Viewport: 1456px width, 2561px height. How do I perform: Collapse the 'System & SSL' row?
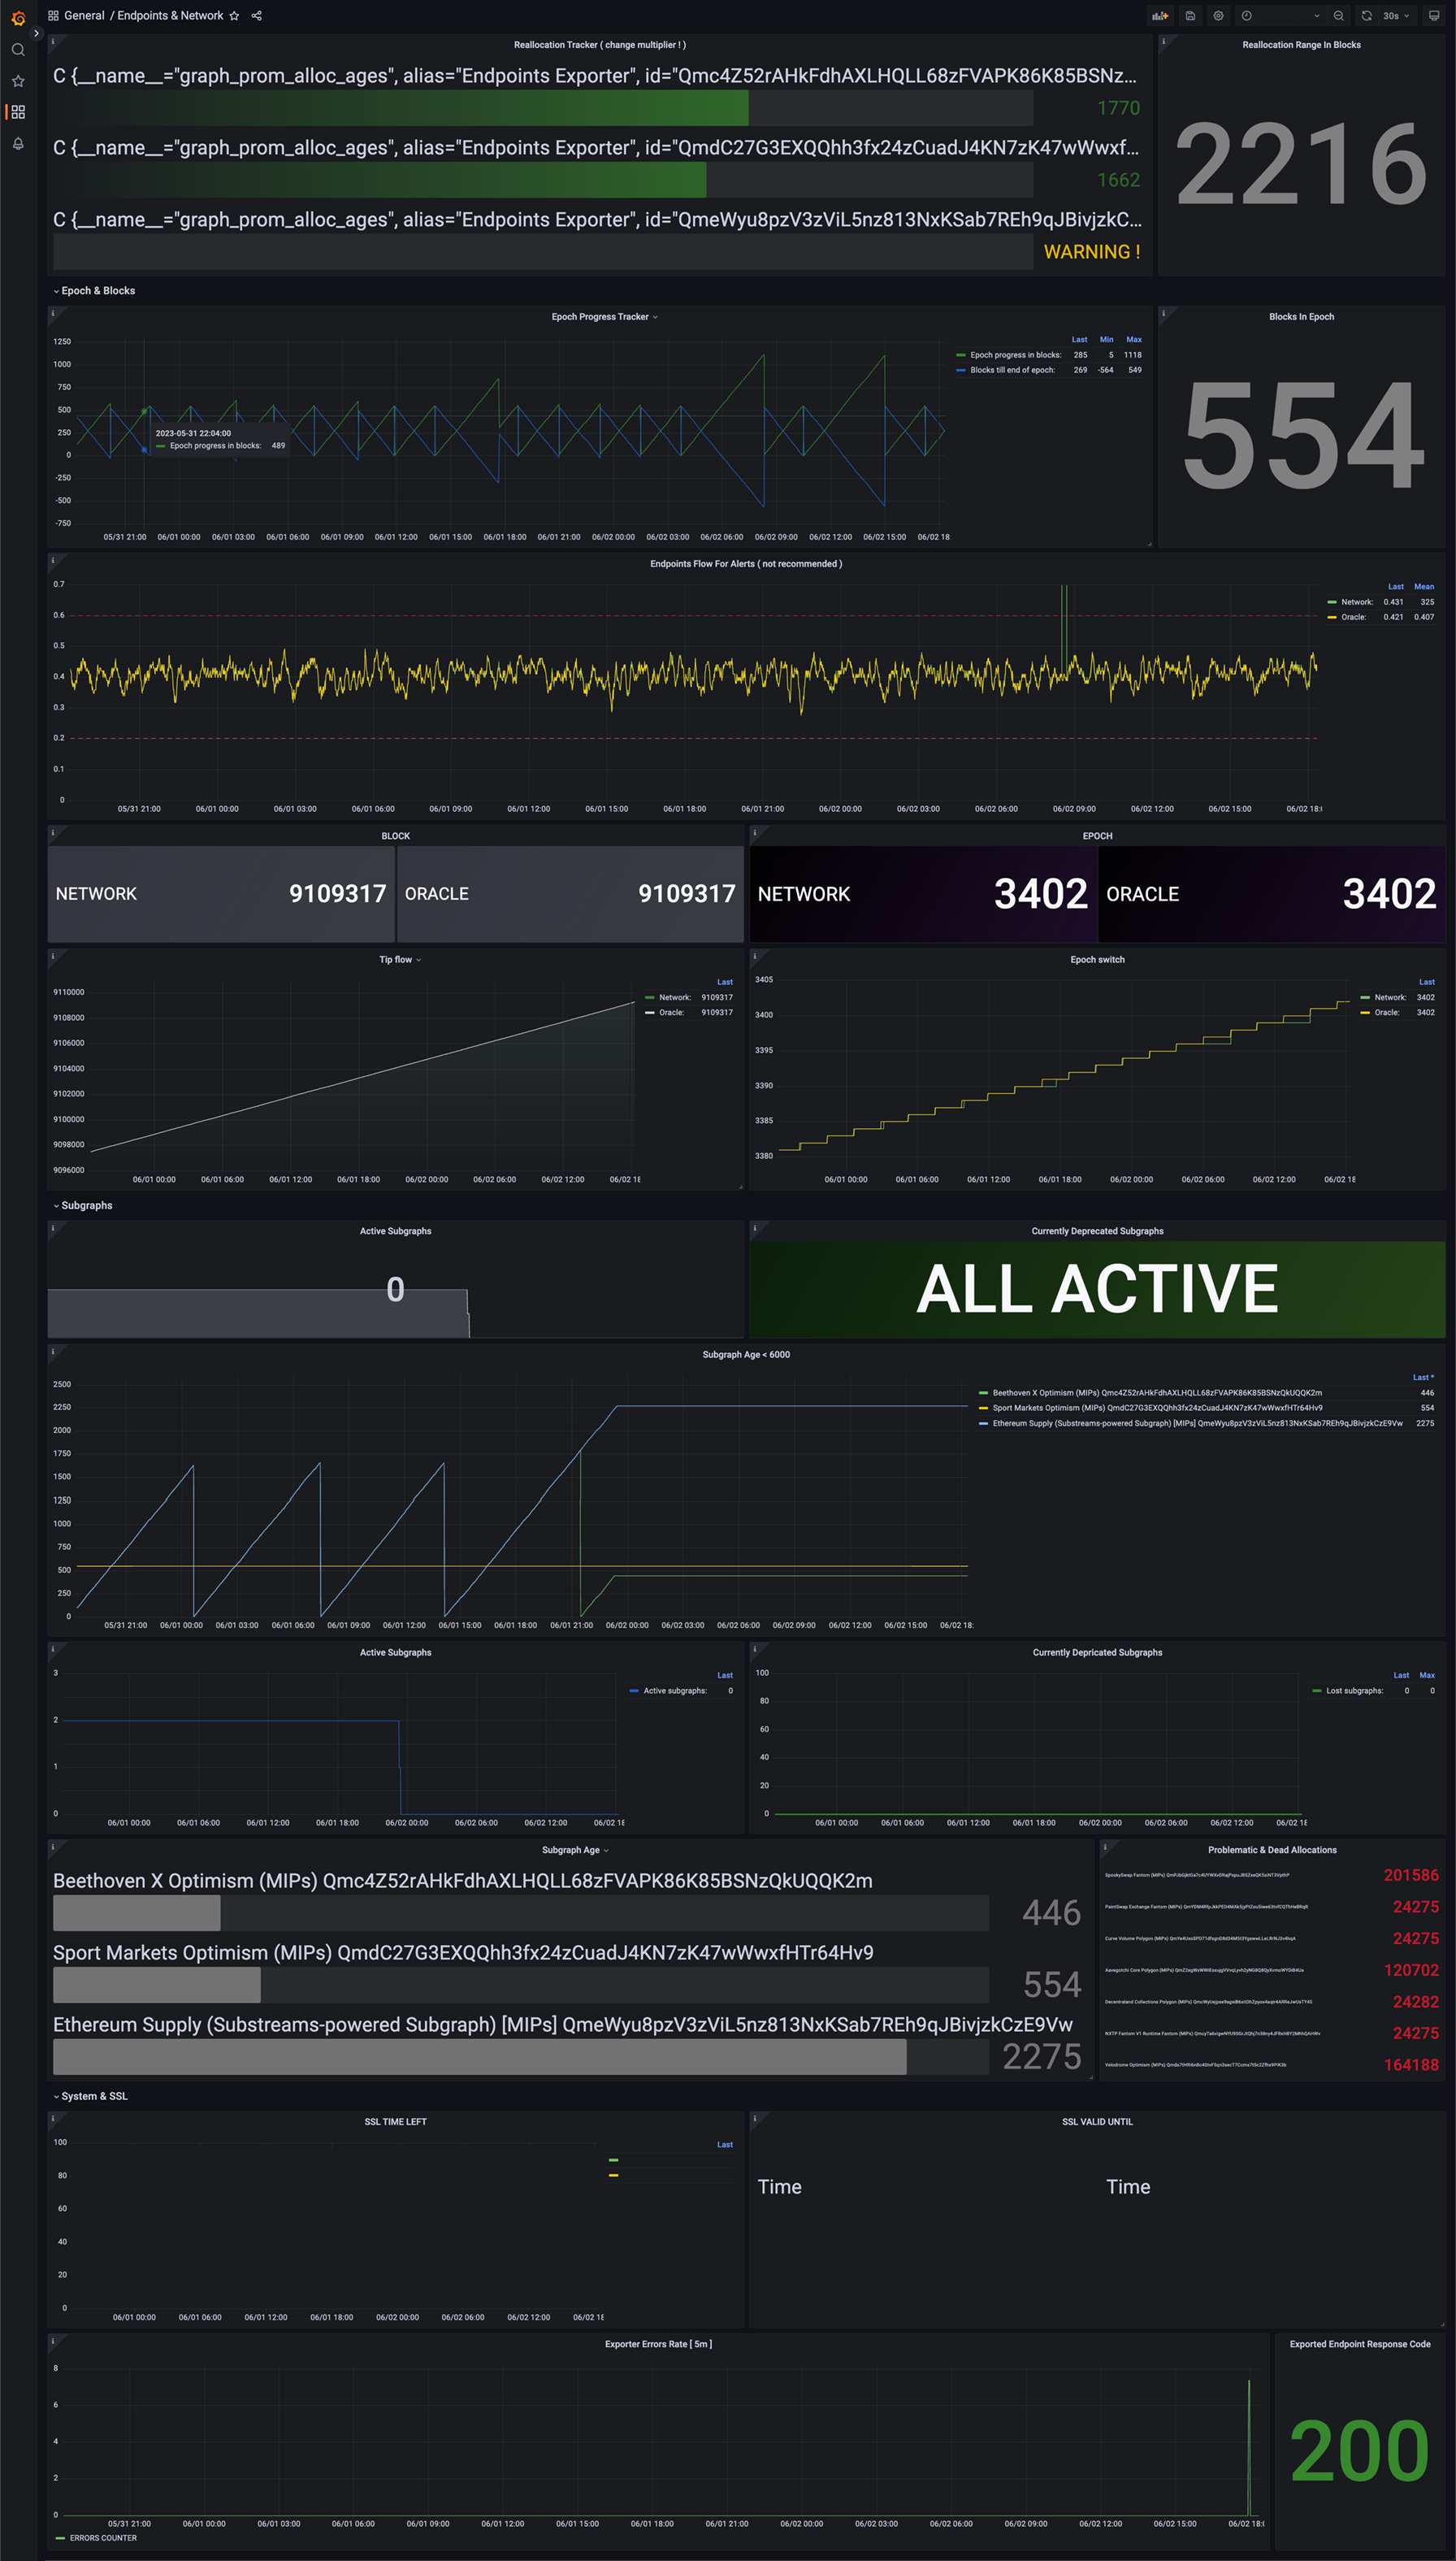pyautogui.click(x=90, y=2096)
